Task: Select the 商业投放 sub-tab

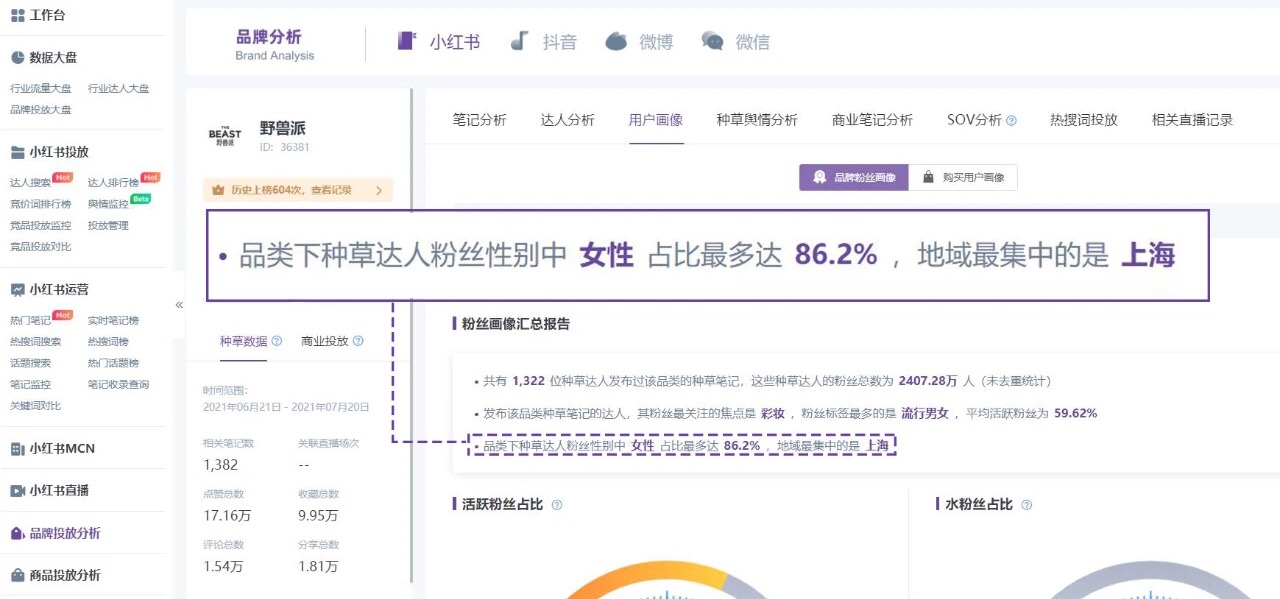Action: [x=325, y=341]
